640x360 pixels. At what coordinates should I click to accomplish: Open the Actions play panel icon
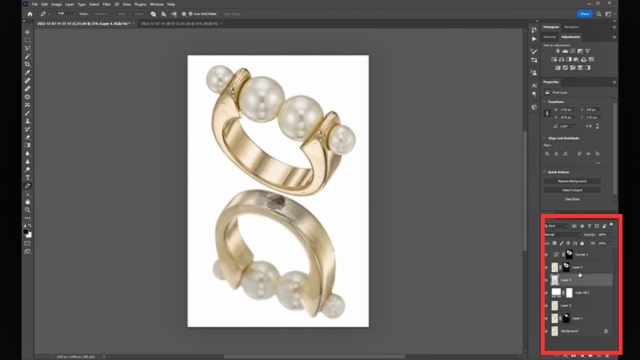(x=534, y=39)
